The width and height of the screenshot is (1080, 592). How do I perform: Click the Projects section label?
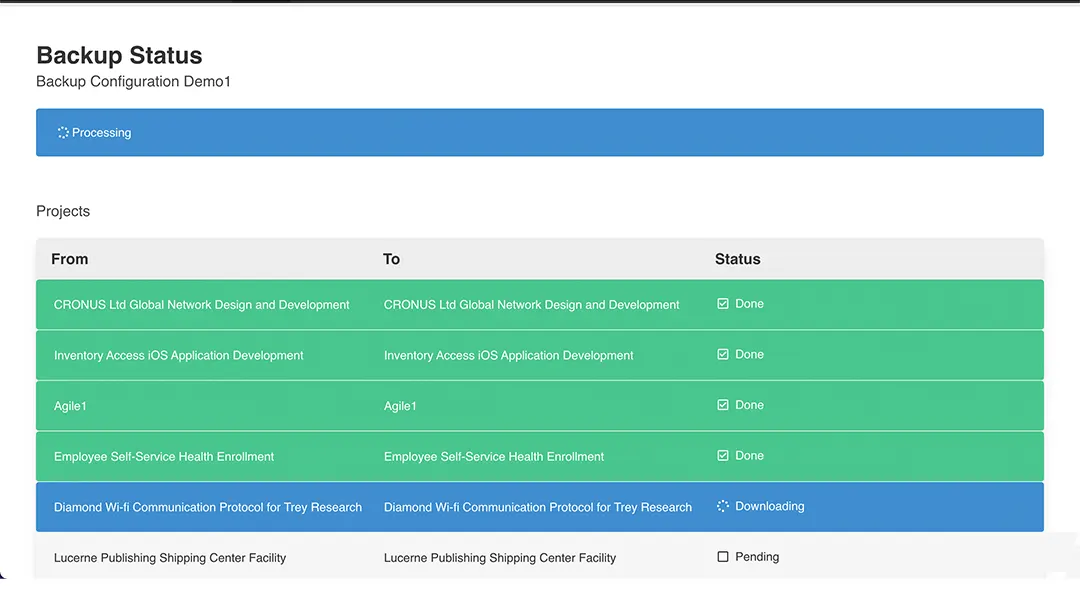click(x=62, y=211)
